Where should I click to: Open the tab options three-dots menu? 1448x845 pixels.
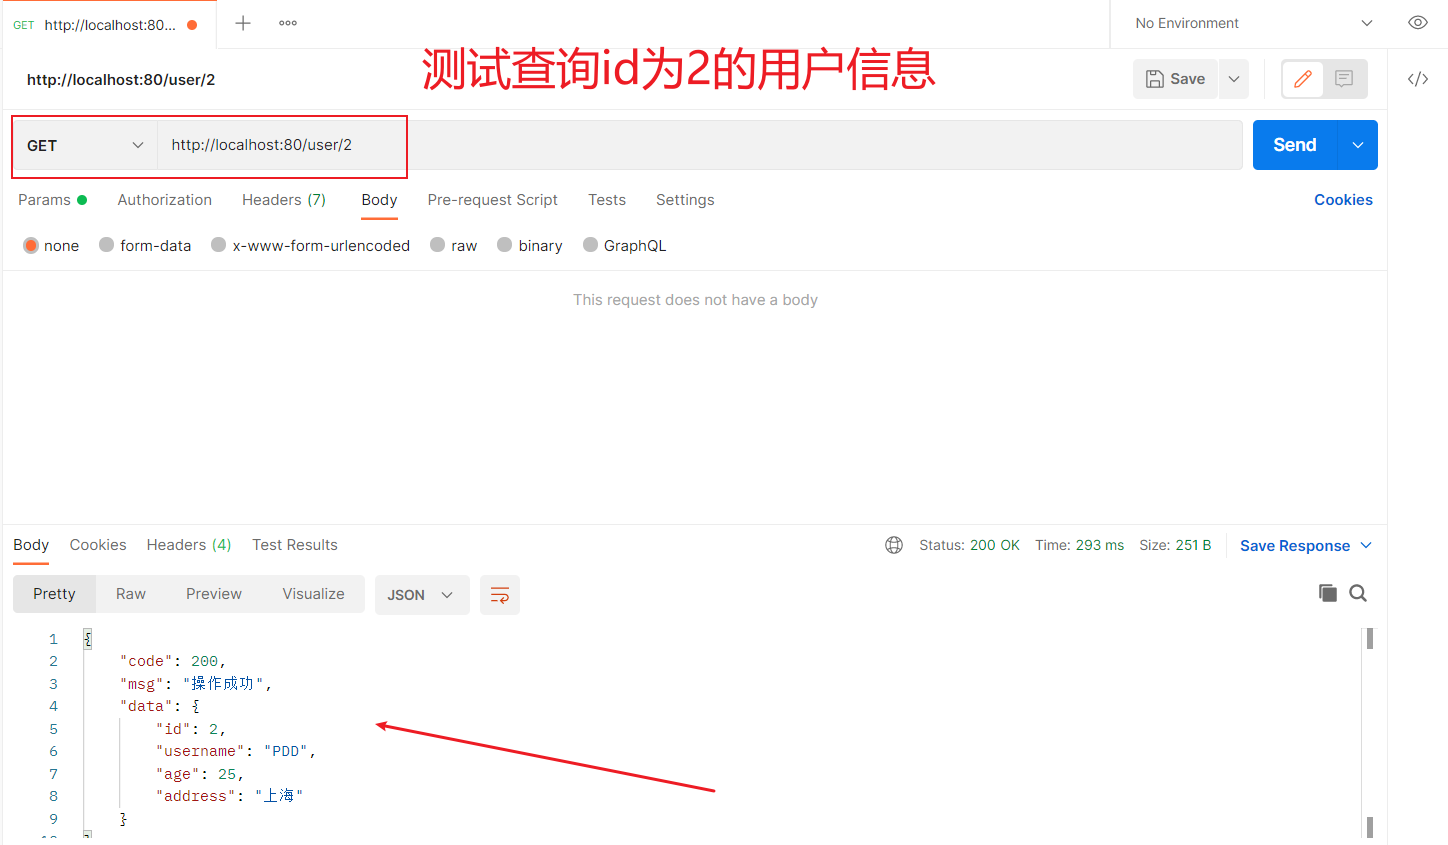pyautogui.click(x=288, y=23)
